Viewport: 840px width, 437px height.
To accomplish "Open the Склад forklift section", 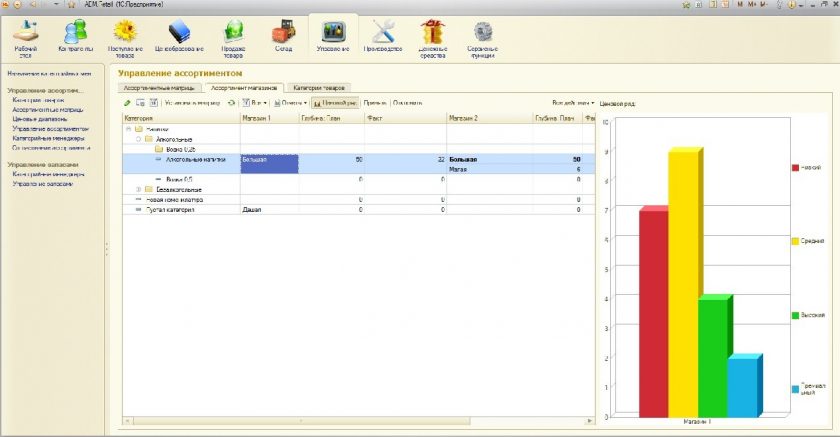I will (x=283, y=36).
